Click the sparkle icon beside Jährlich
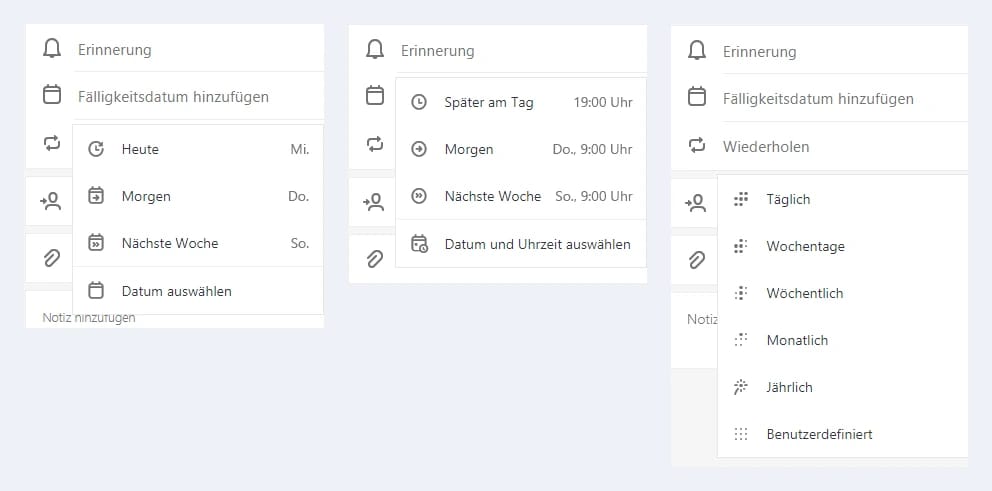992x491 pixels. click(x=741, y=387)
